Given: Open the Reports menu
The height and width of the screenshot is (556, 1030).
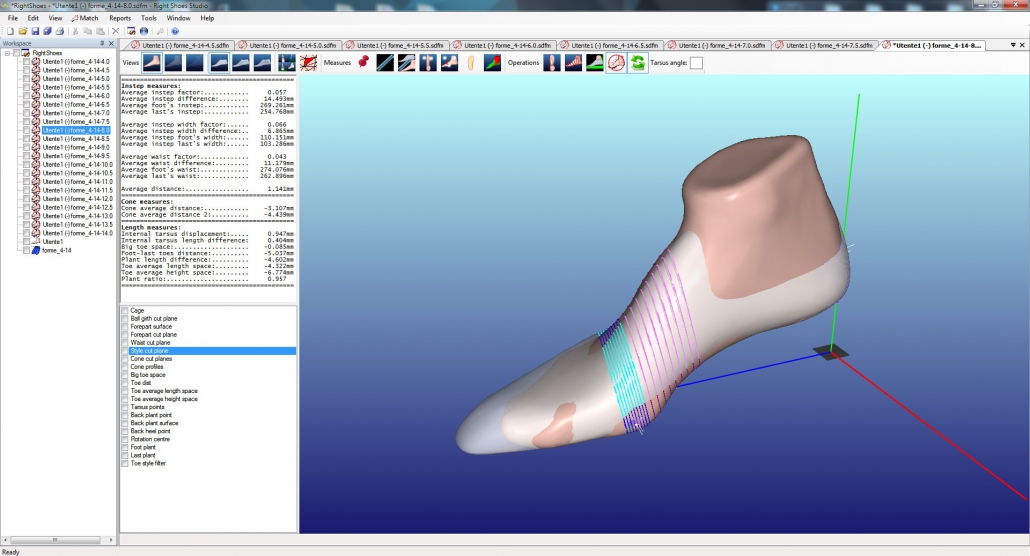Looking at the screenshot, I should (120, 18).
